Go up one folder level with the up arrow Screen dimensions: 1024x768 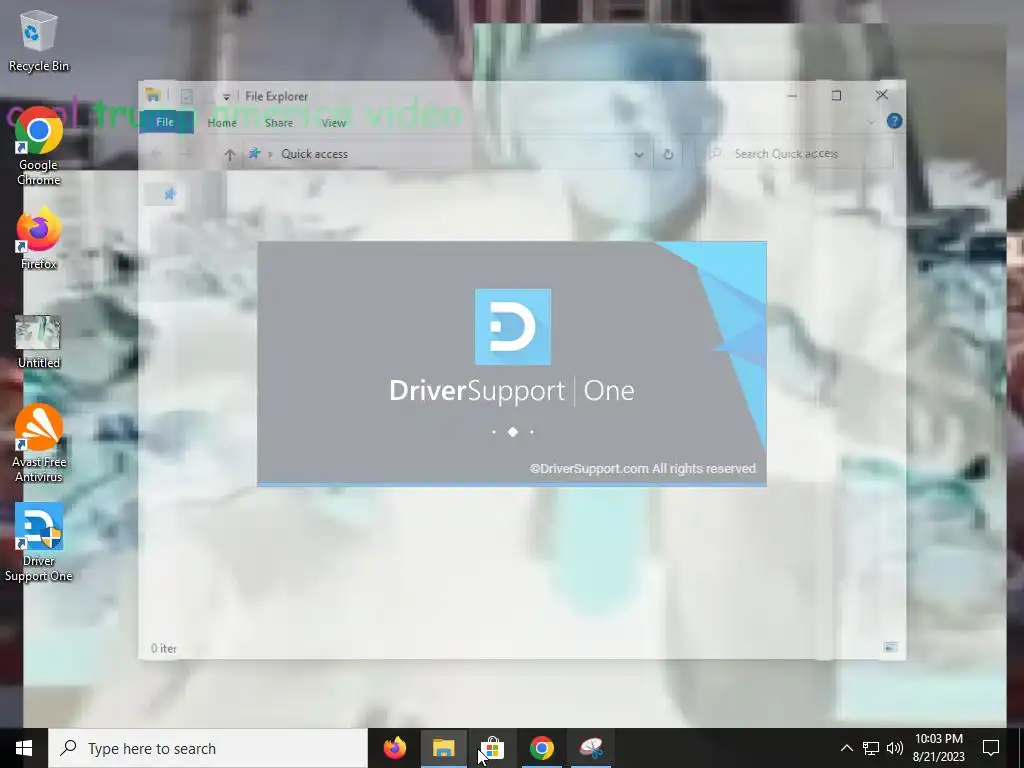229,155
